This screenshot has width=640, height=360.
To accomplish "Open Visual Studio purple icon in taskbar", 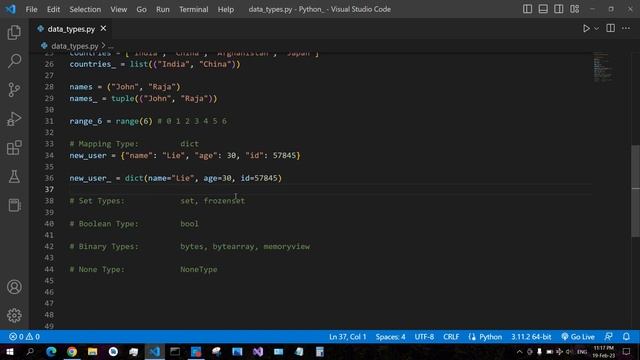I will pos(258,351).
